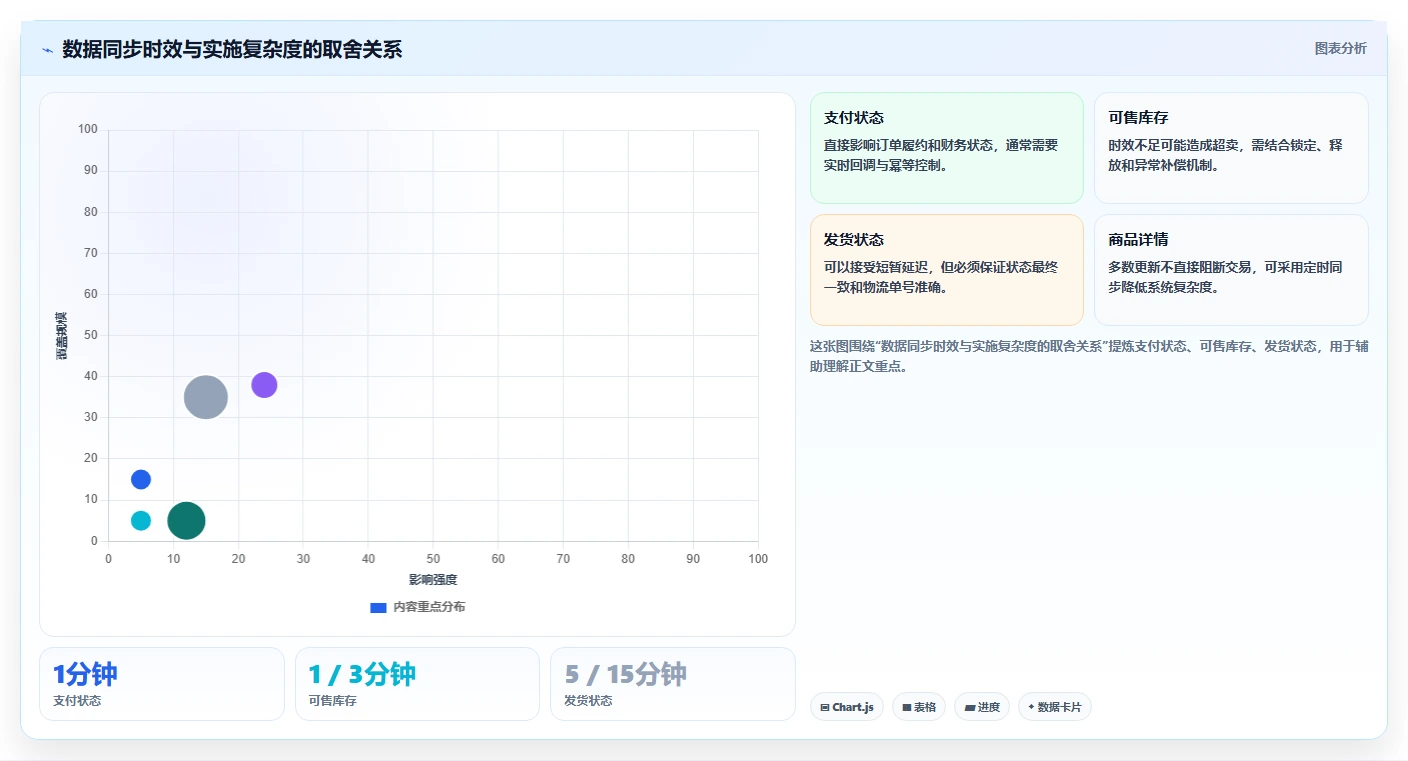Click the sparkle icon in 数据卡片 tag
This screenshot has width=1408, height=761.
1031,707
